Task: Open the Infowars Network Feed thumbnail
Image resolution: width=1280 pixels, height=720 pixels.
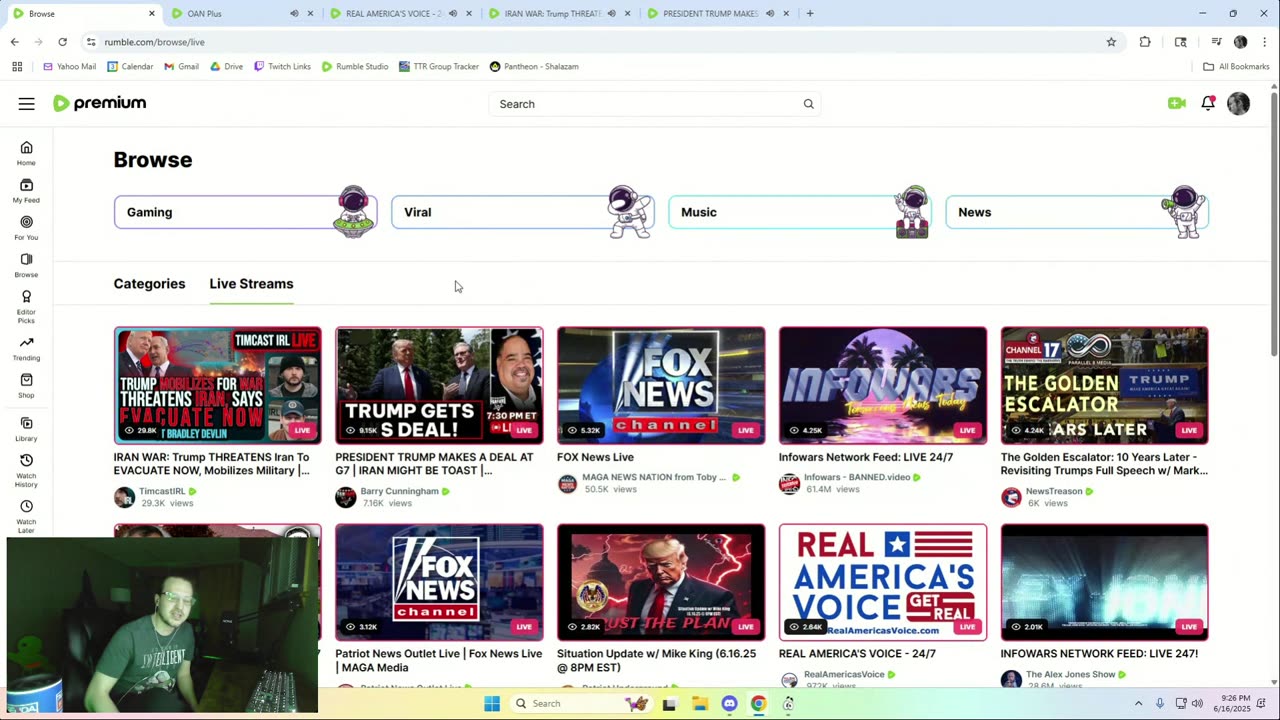Action: click(883, 385)
